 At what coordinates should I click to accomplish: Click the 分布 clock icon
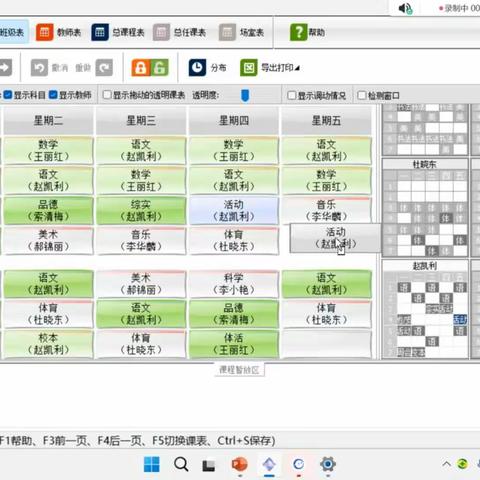[197, 68]
